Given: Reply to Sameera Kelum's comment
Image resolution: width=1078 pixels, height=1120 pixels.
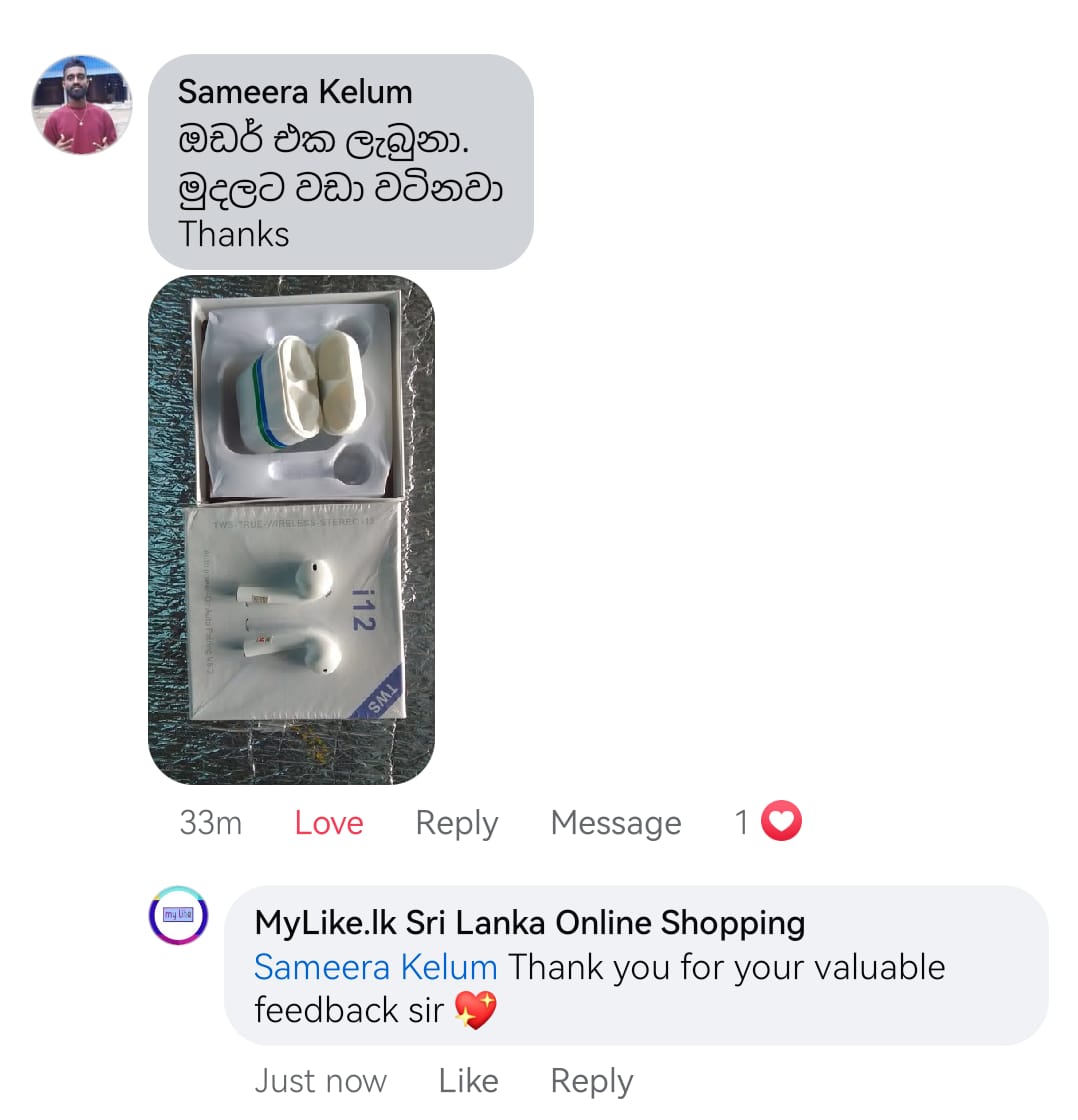Looking at the screenshot, I should pyautogui.click(x=456, y=824).
